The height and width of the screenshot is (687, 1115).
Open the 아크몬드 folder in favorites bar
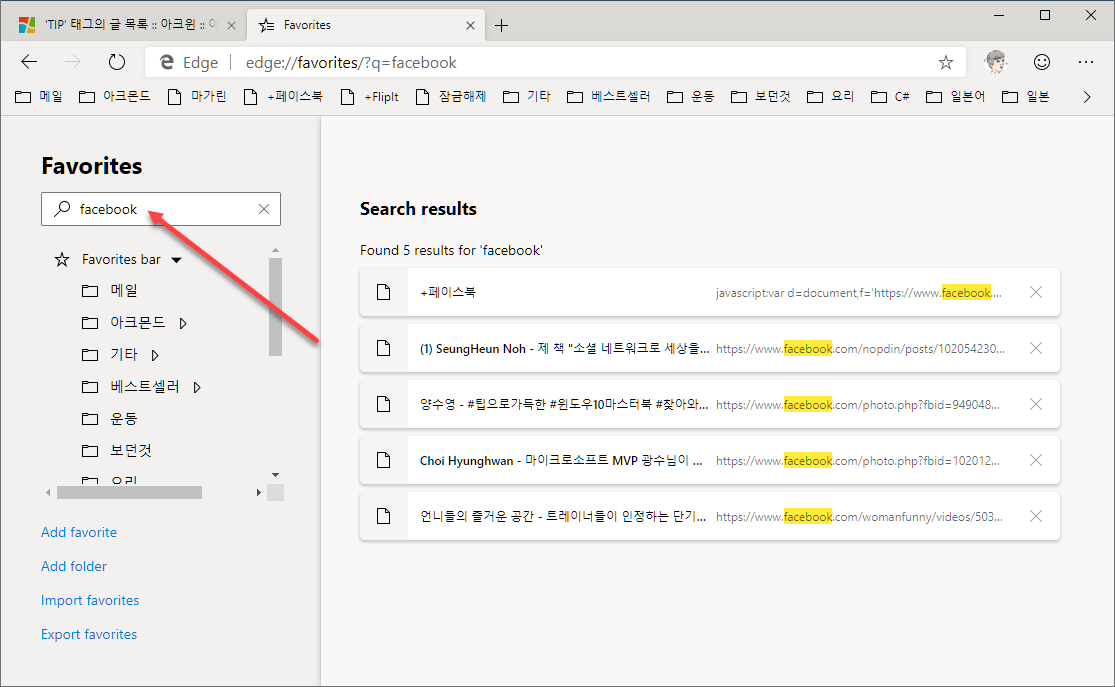(x=114, y=97)
